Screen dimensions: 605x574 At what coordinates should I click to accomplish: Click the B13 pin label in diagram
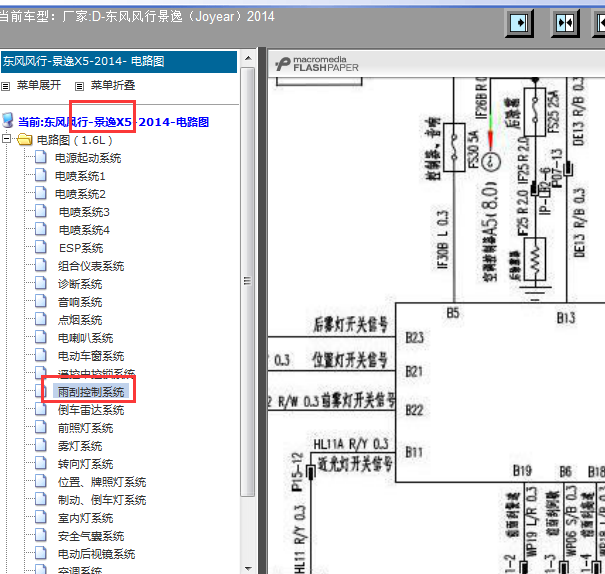pyautogui.click(x=566, y=318)
